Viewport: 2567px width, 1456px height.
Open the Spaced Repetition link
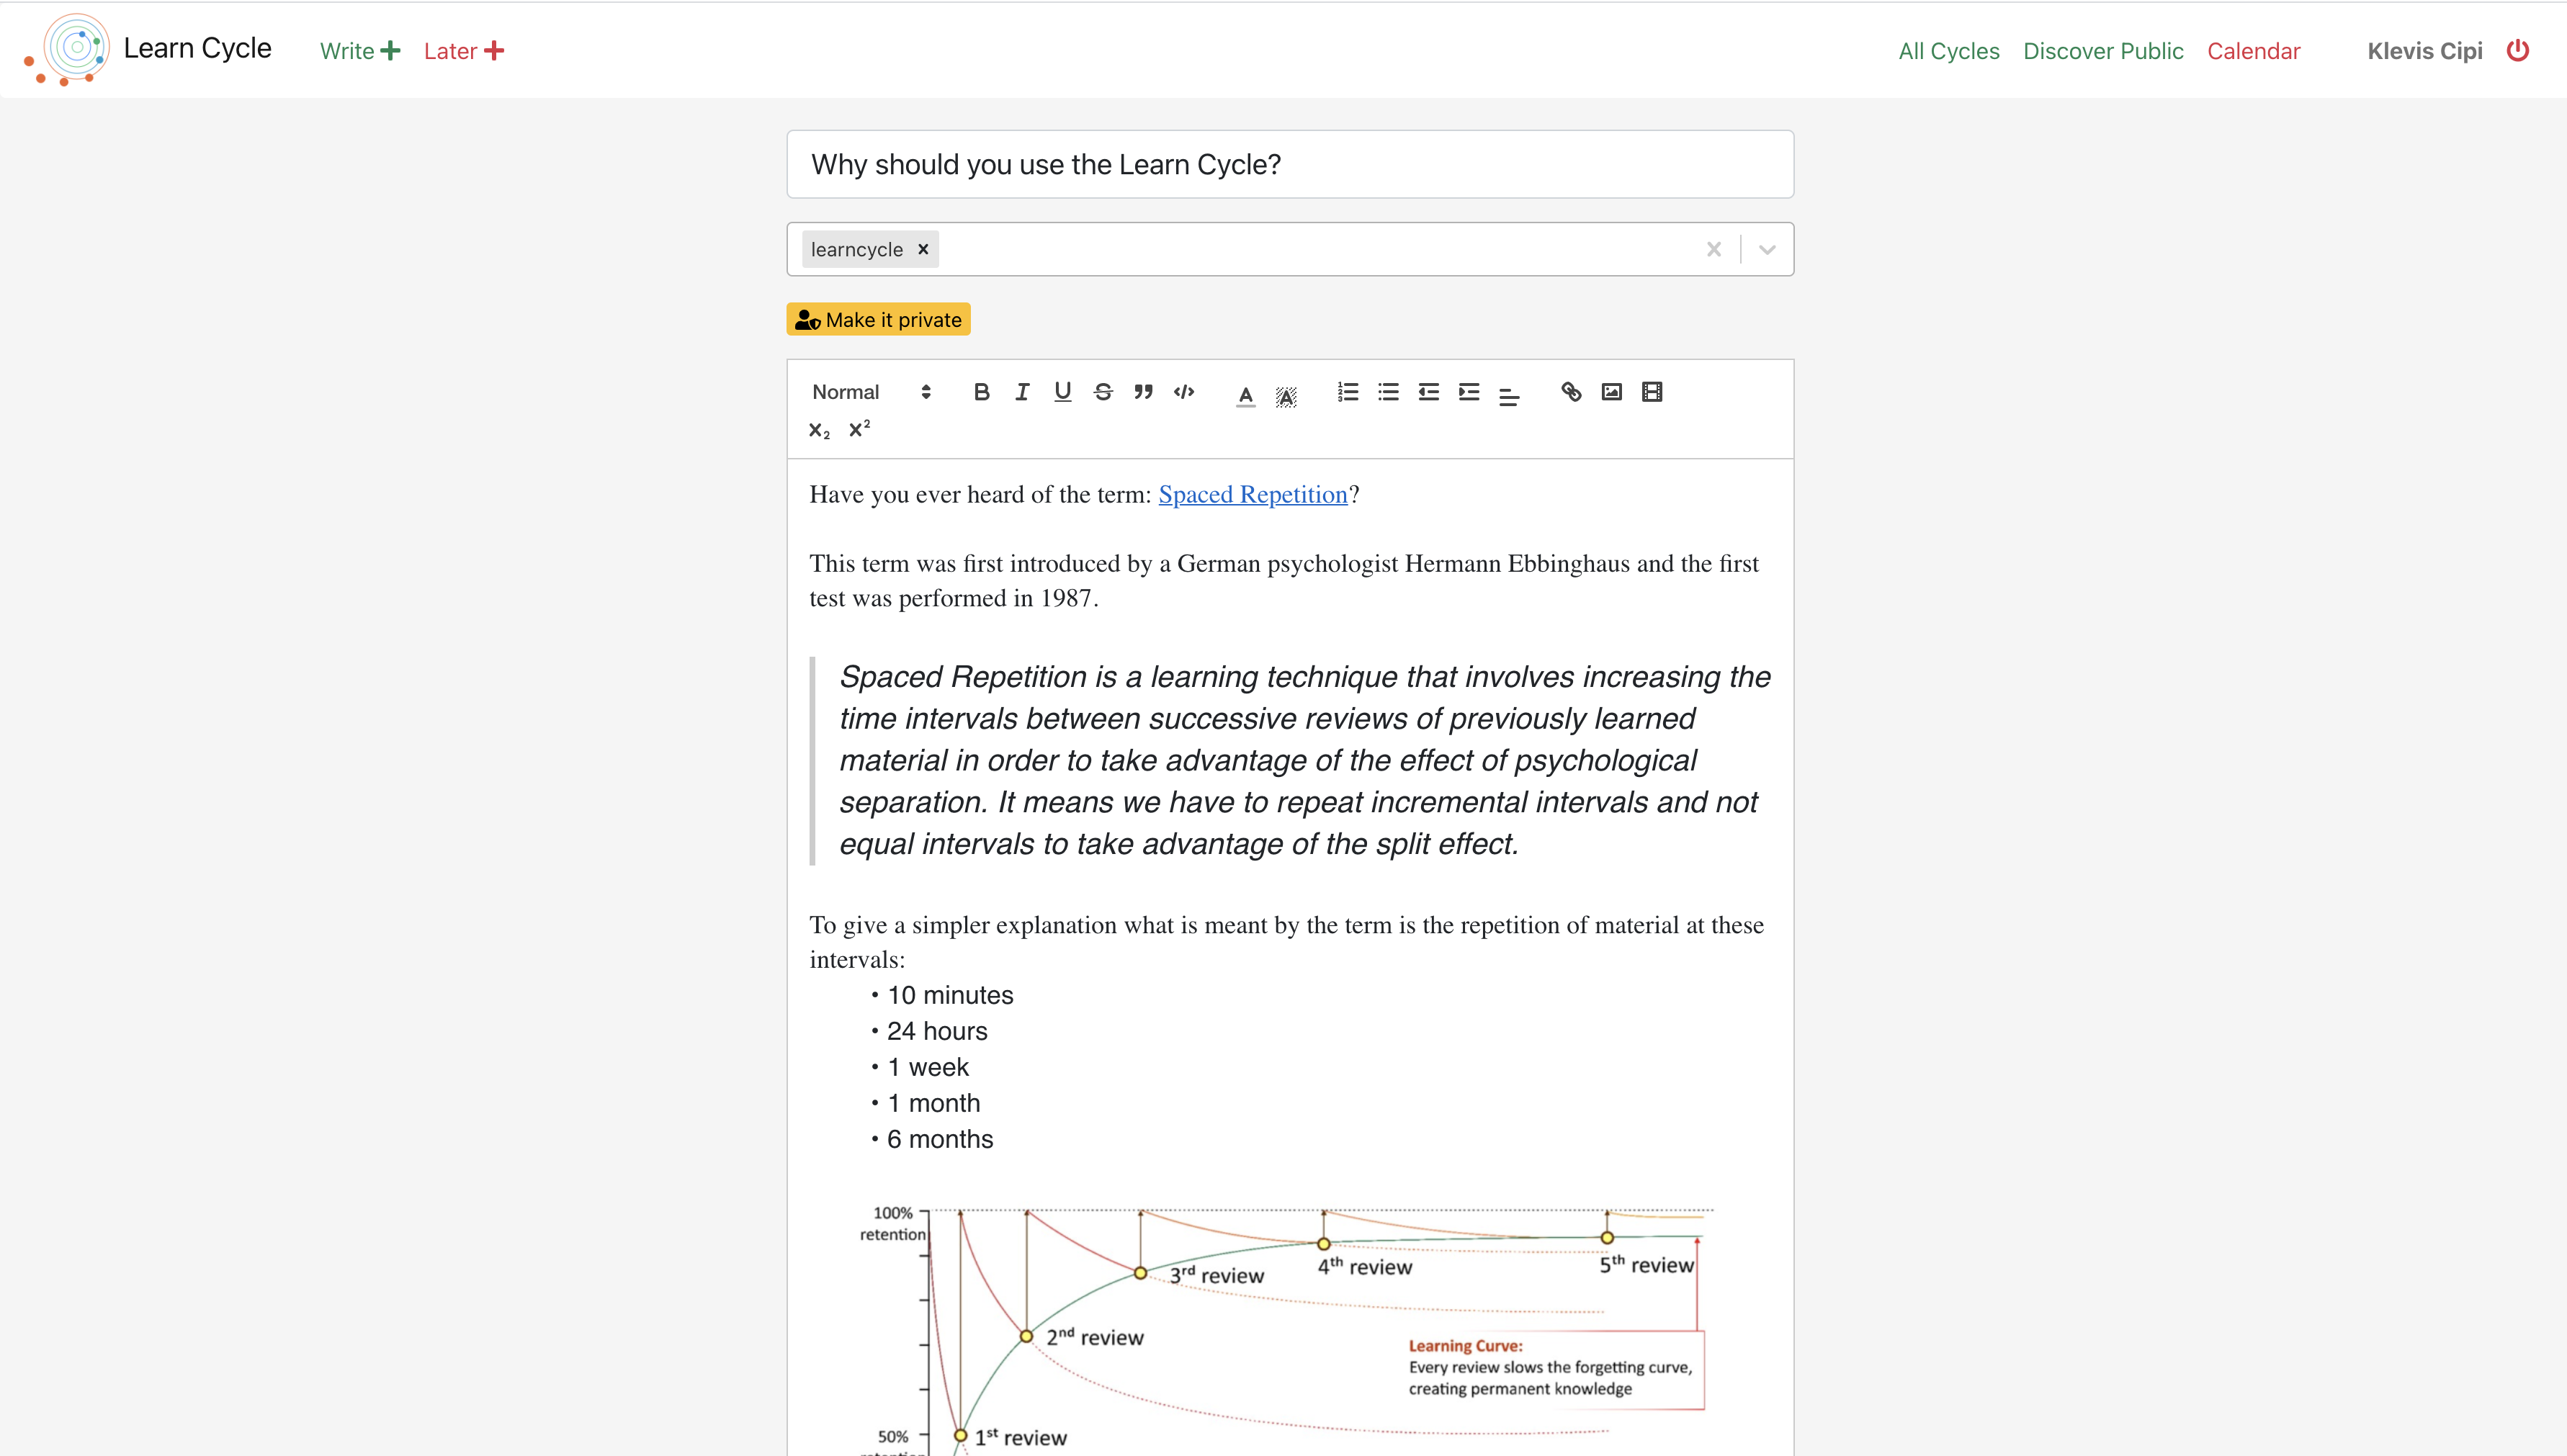click(1252, 494)
